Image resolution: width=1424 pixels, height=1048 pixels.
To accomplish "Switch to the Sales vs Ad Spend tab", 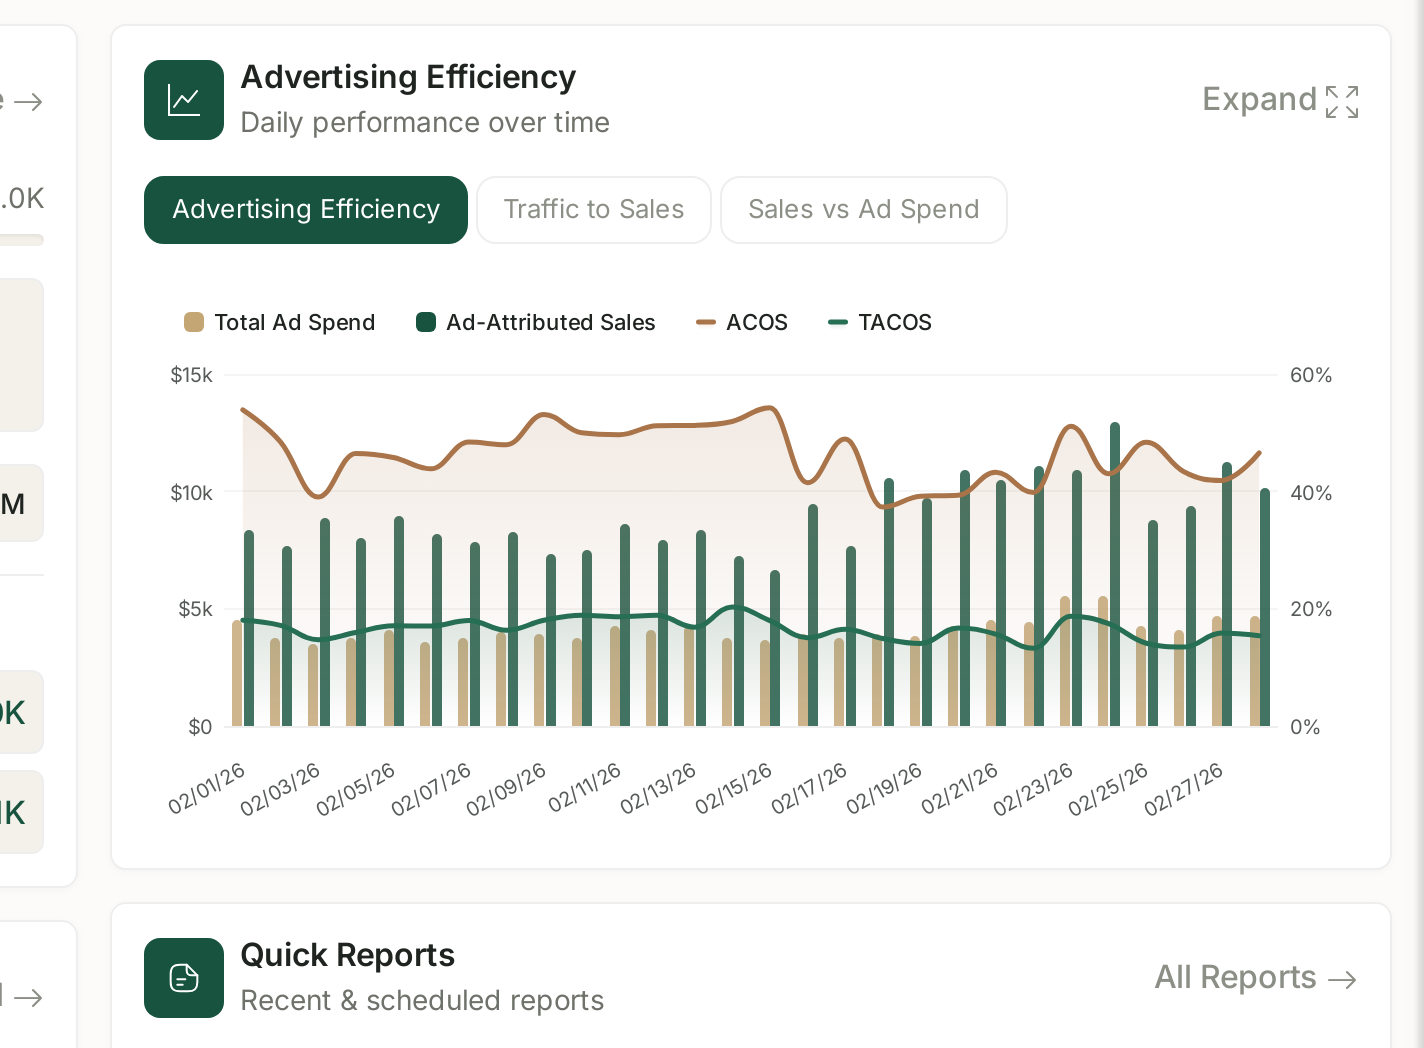I will click(x=864, y=210).
